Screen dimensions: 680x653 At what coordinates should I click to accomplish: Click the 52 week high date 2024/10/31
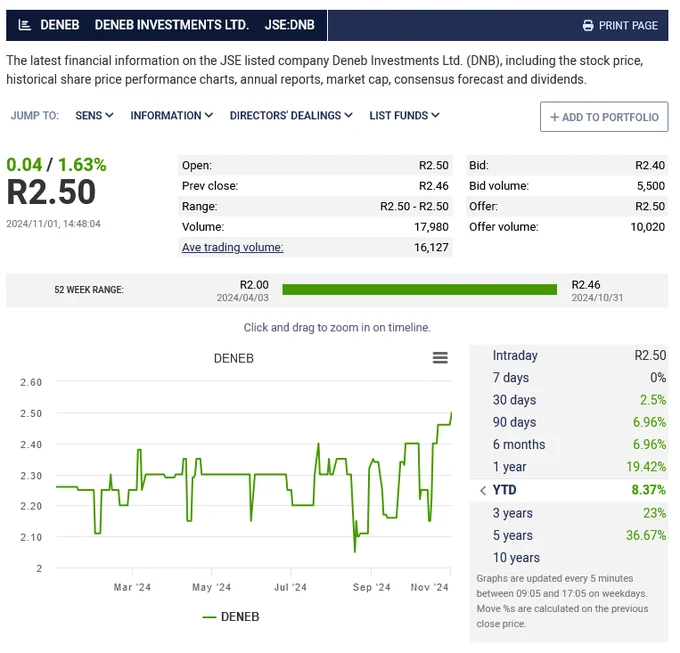(597, 298)
